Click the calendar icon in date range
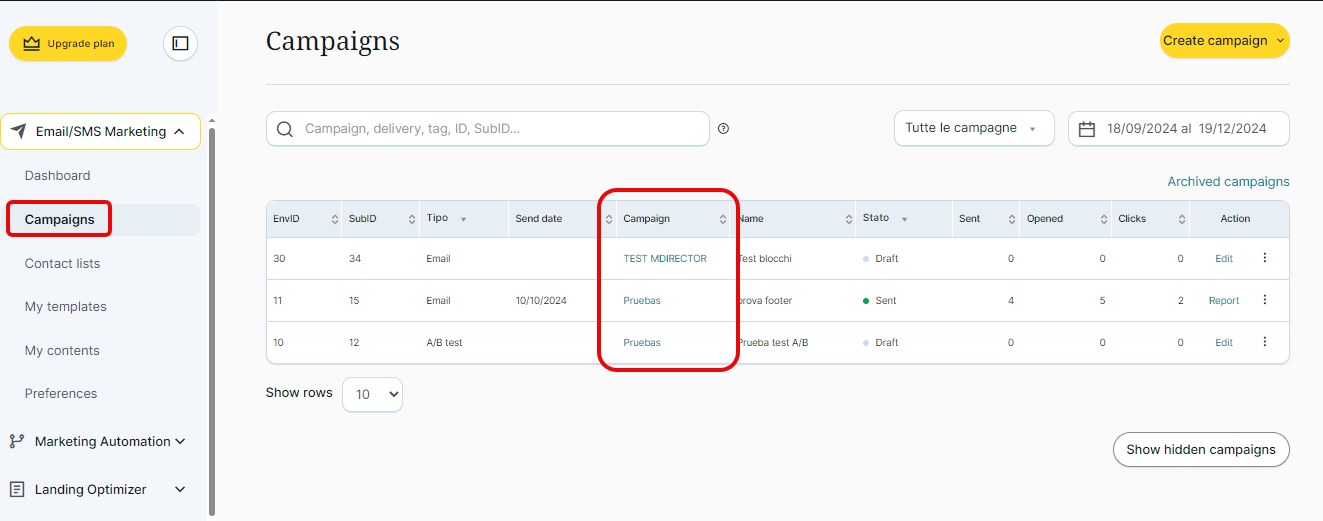Viewport: 1323px width, 521px height. (1087, 129)
